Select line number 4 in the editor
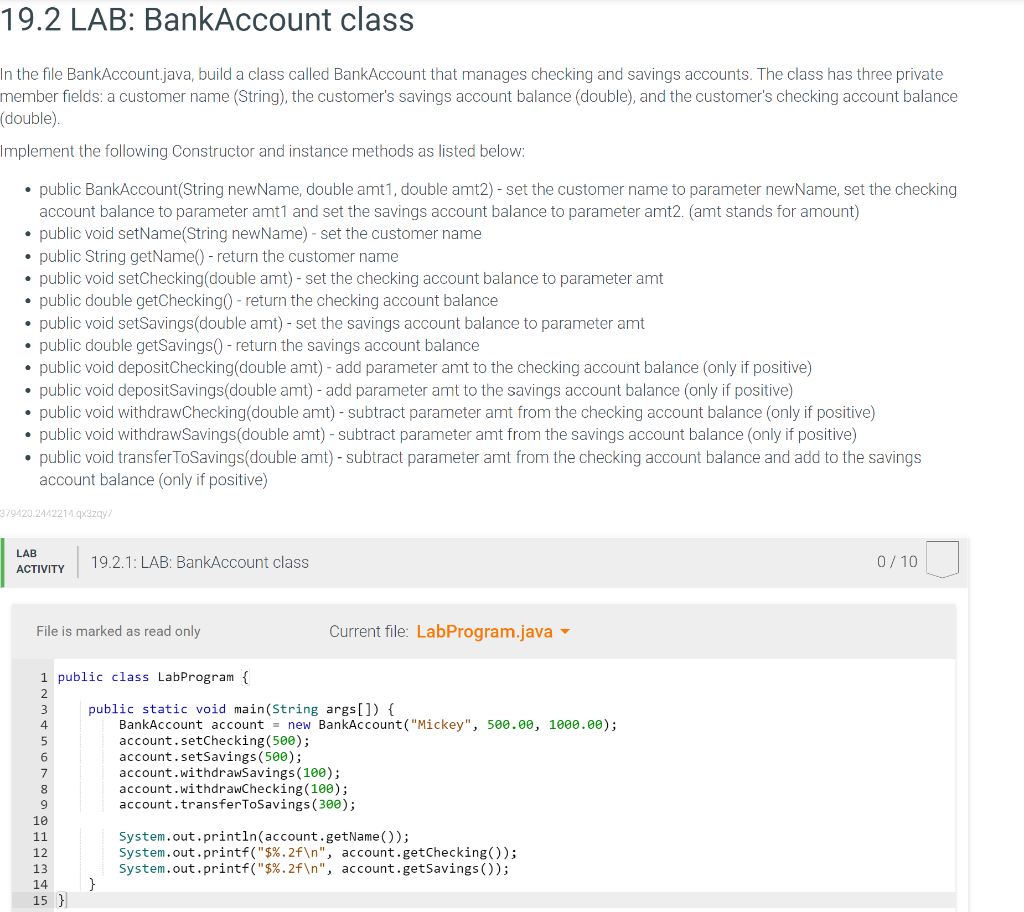 click(42, 724)
